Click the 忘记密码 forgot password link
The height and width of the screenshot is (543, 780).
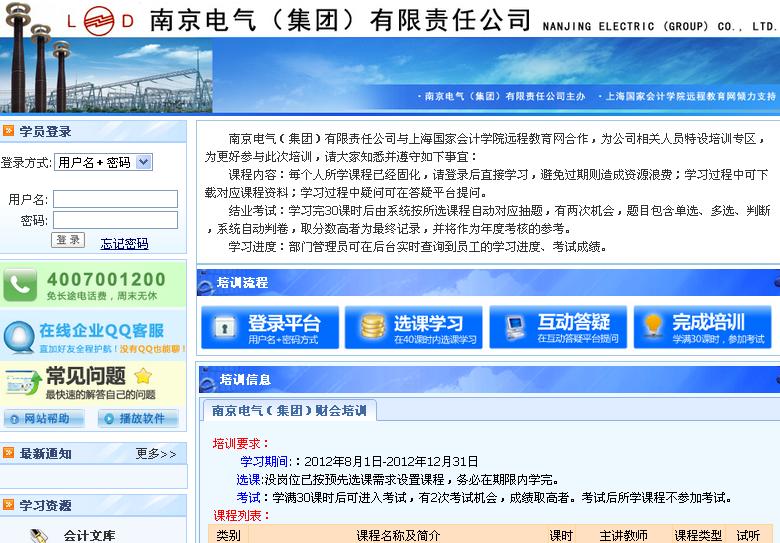pyautogui.click(x=124, y=243)
